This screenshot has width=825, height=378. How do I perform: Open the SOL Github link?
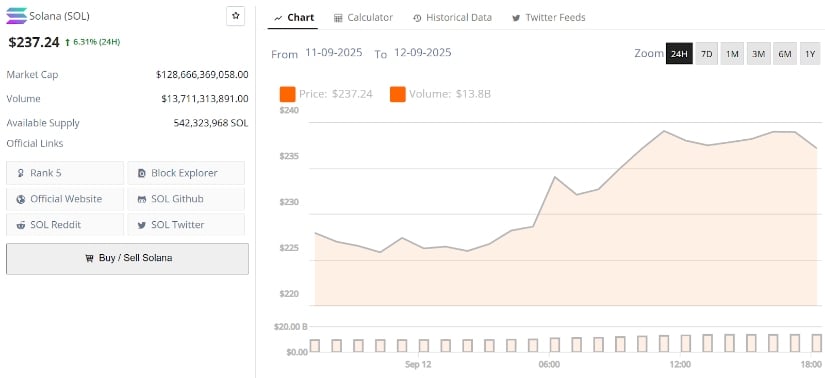coord(186,199)
